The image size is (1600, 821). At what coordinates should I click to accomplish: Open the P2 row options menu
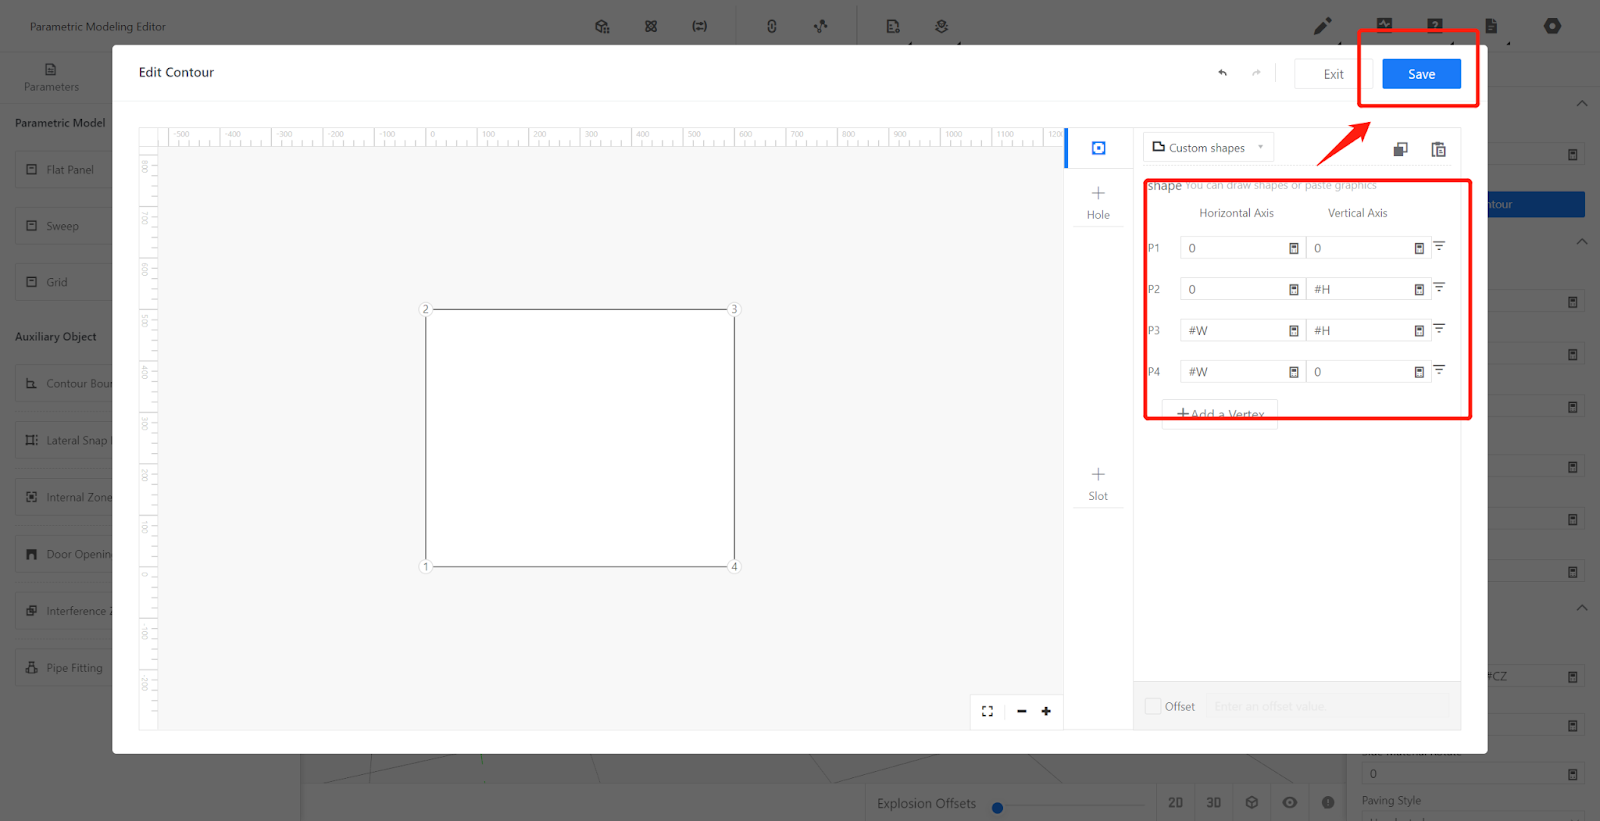click(x=1439, y=288)
